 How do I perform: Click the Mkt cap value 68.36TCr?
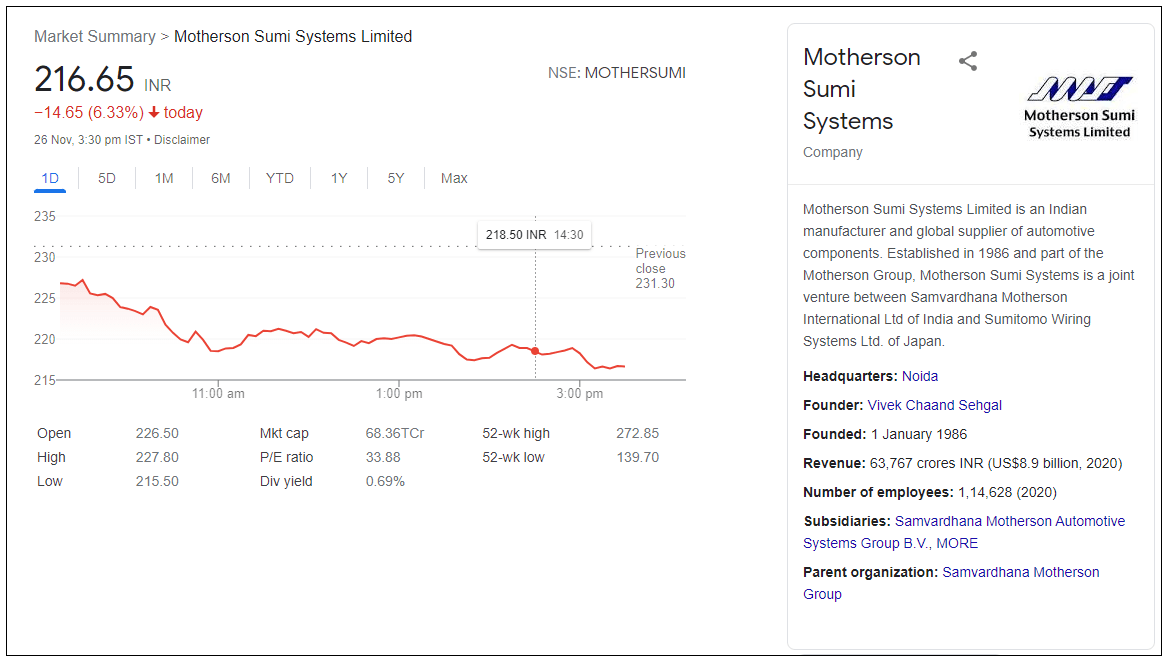click(x=395, y=434)
